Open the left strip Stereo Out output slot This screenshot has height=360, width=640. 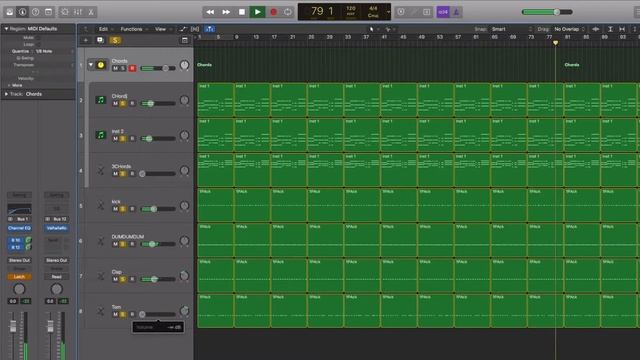[19, 260]
